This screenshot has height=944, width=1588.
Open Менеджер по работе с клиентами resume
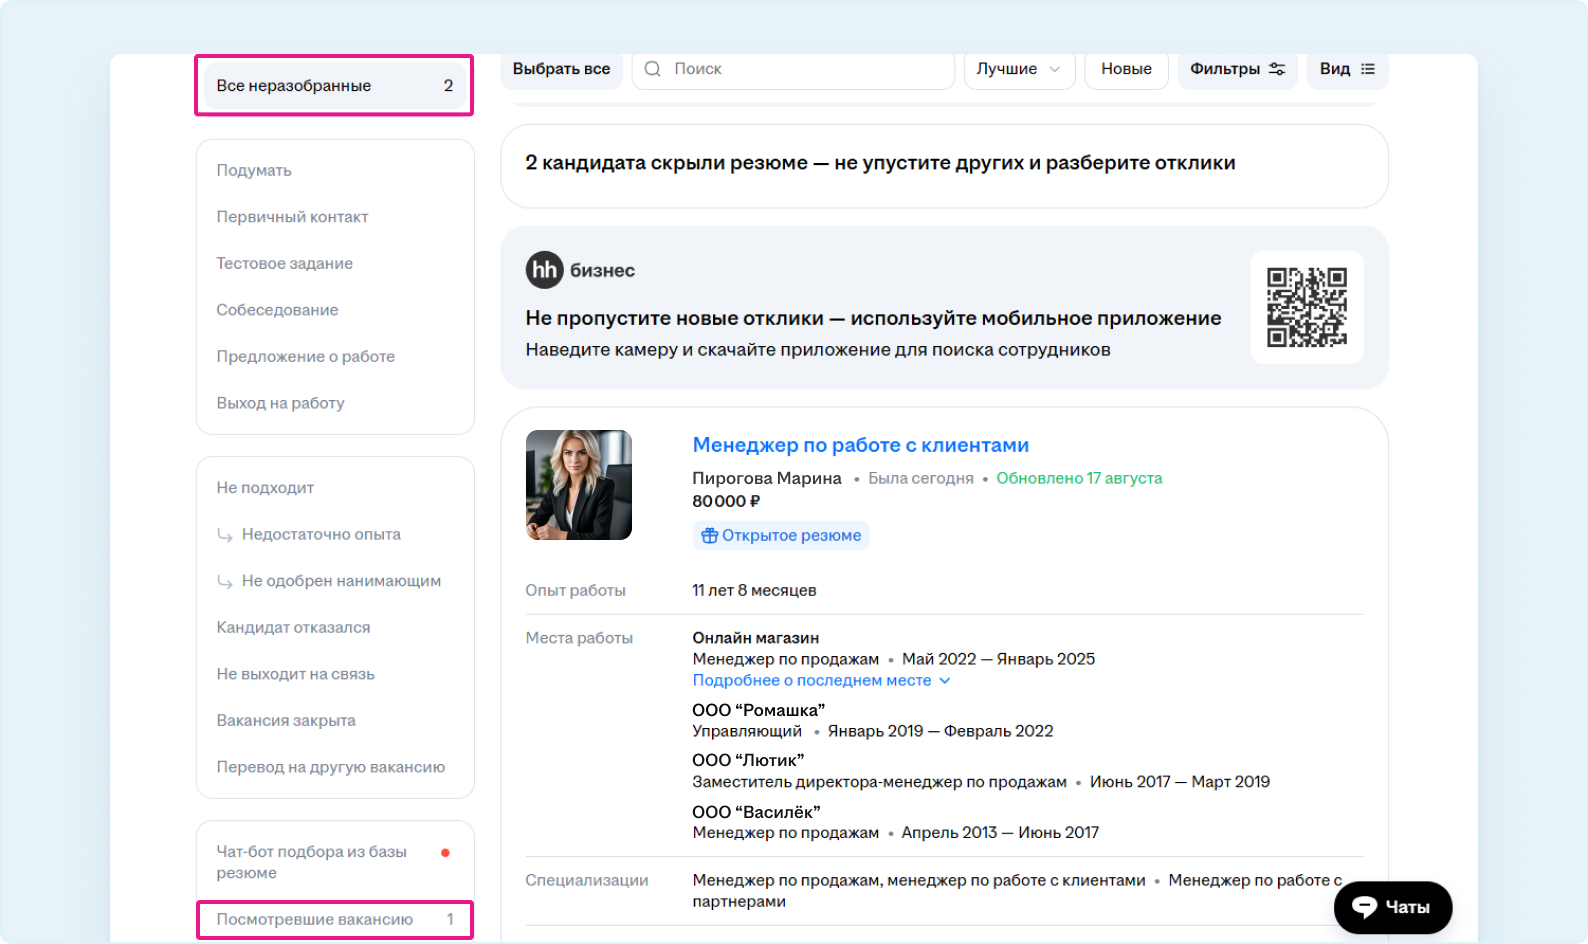[860, 445]
